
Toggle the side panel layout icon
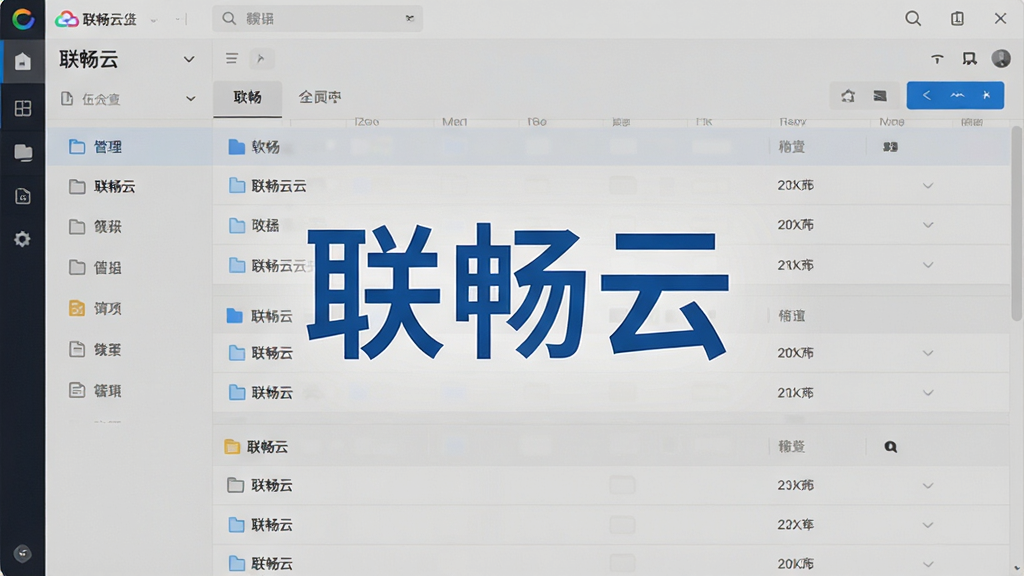coord(957,18)
